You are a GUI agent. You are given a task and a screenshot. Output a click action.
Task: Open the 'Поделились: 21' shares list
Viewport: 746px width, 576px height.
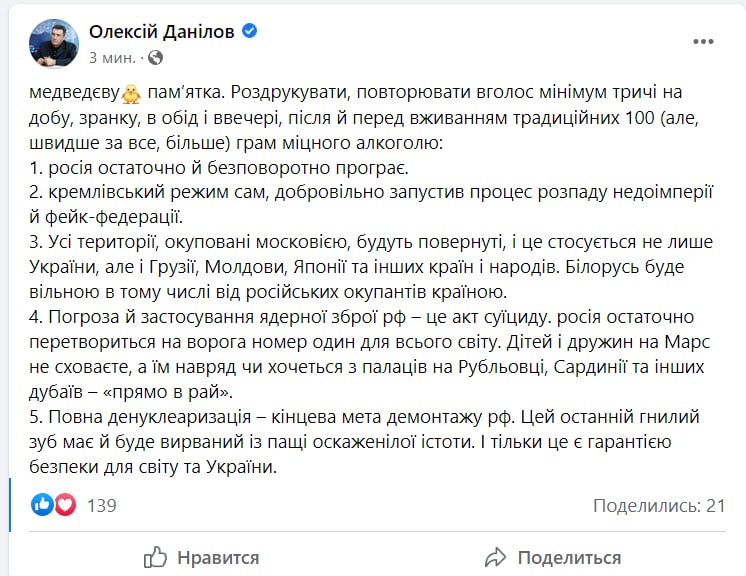pyautogui.click(x=659, y=505)
